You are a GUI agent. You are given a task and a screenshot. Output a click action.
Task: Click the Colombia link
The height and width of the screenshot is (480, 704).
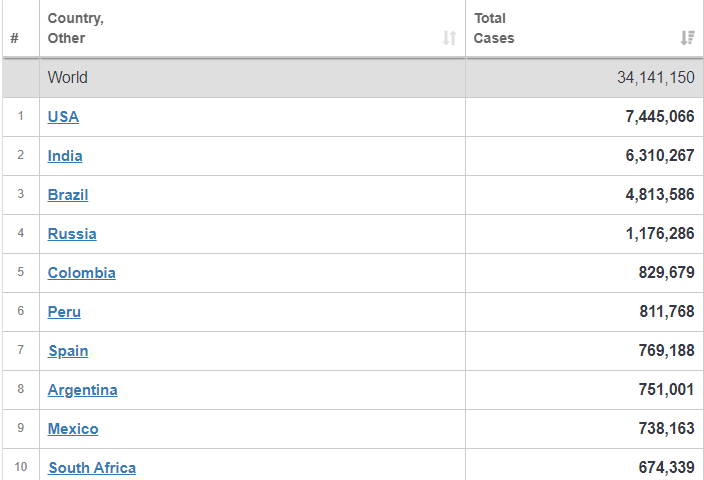(81, 273)
